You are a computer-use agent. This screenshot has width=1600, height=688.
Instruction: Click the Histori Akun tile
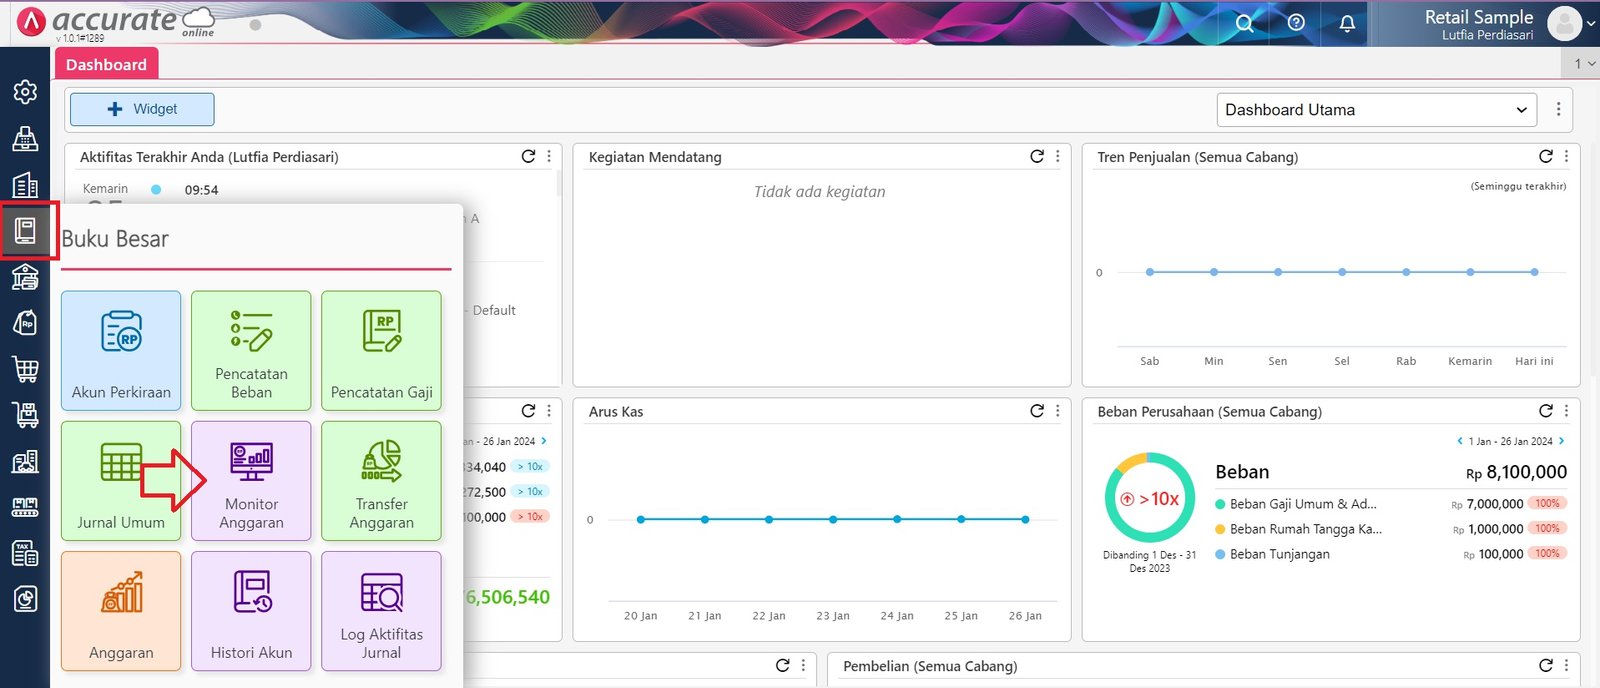[251, 610]
